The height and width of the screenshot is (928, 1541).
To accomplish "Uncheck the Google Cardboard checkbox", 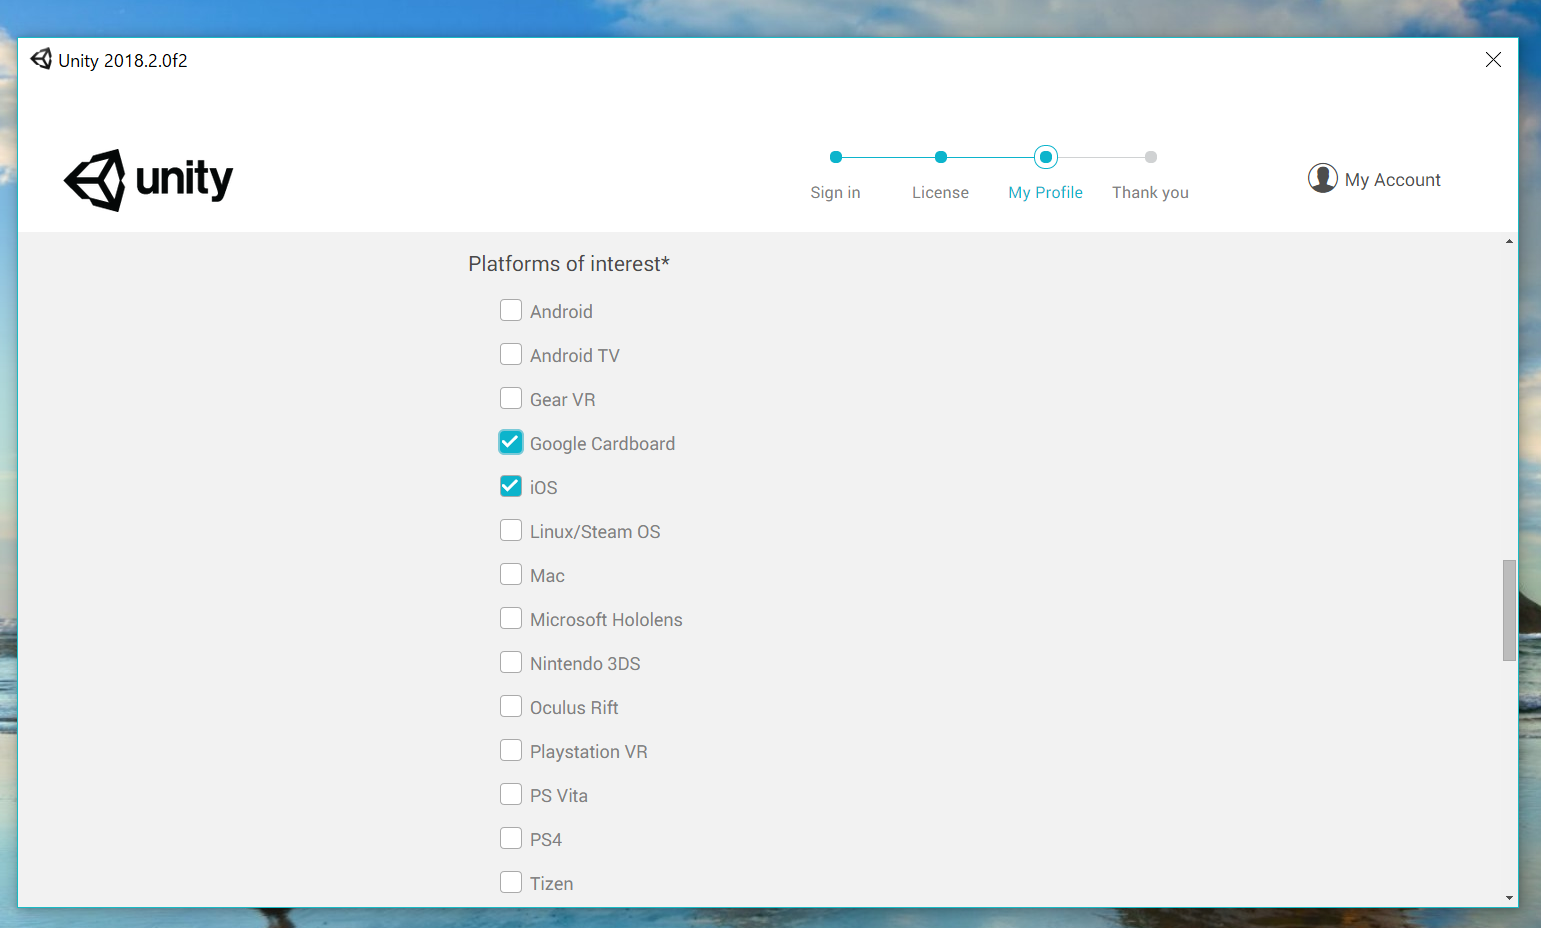I will [x=511, y=442].
